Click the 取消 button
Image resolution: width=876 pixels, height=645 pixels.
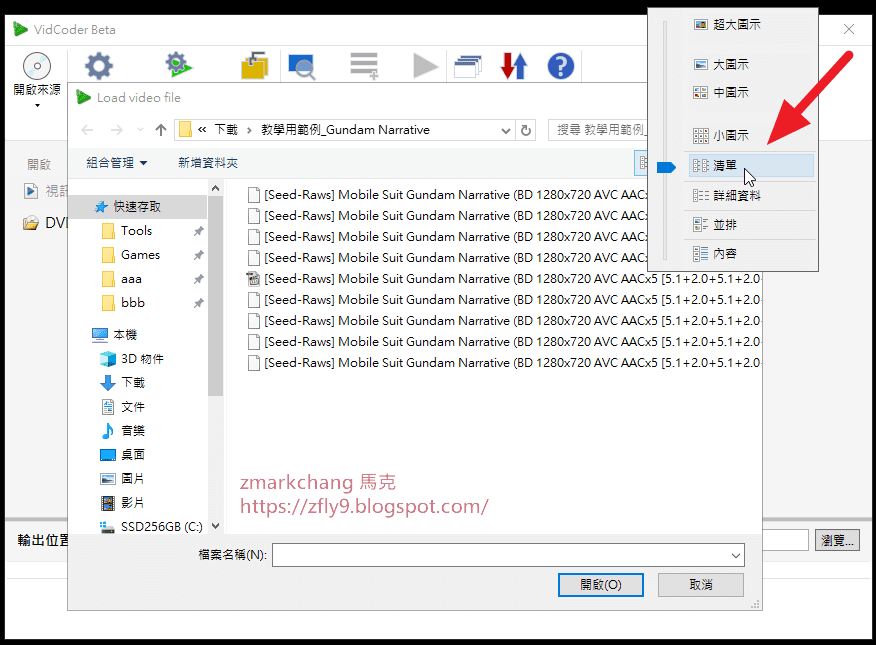701,585
